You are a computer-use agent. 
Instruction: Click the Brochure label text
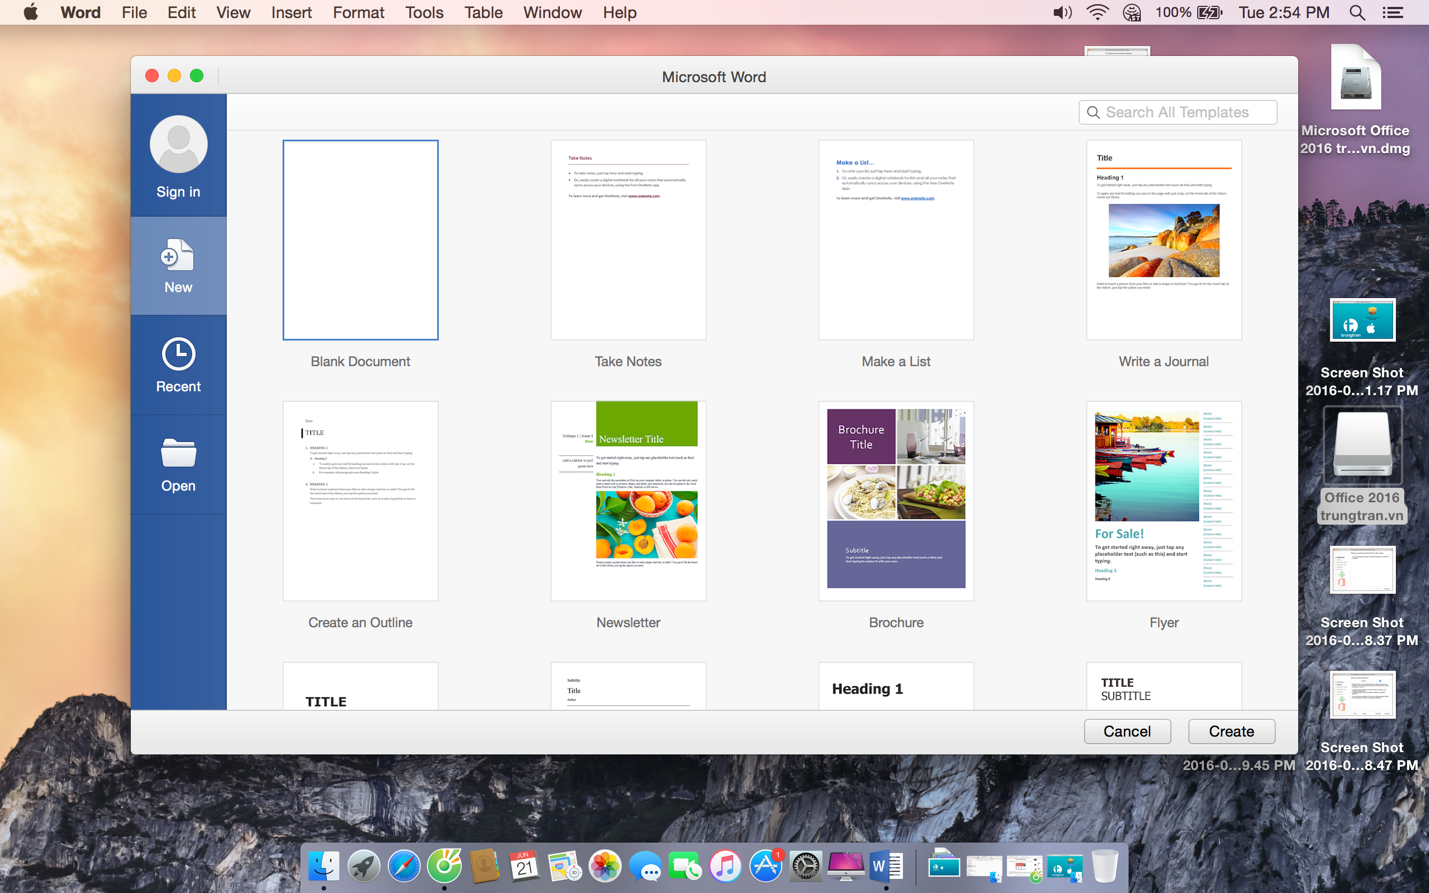pyautogui.click(x=896, y=622)
